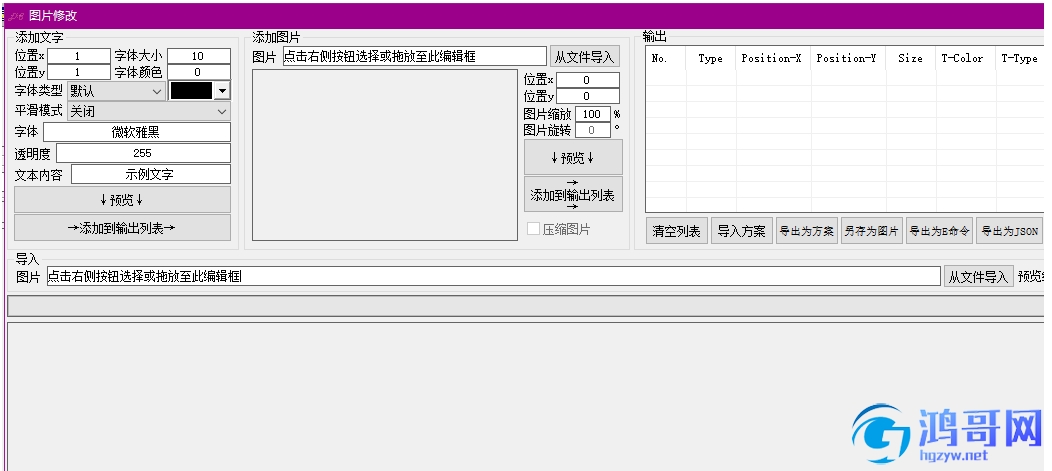Click the 位置x field in 添加图片
The height and width of the screenshot is (471, 1052).
tap(588, 80)
